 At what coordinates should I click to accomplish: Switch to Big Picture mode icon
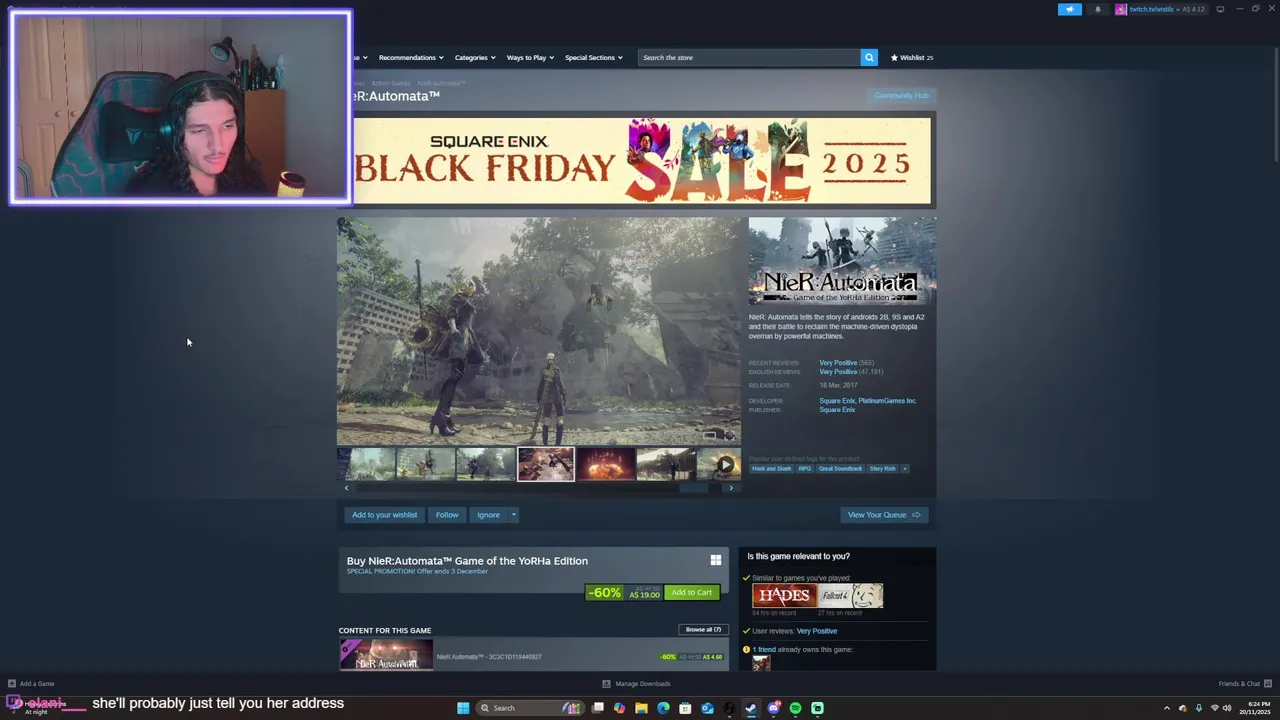(x=1220, y=9)
